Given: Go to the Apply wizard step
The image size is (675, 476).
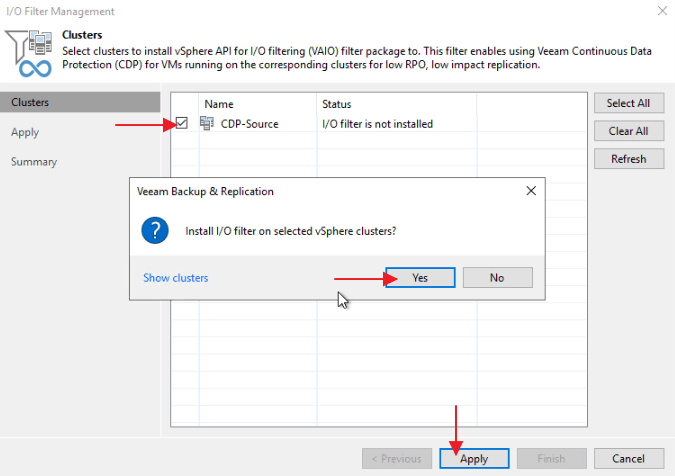Looking at the screenshot, I should [x=25, y=132].
